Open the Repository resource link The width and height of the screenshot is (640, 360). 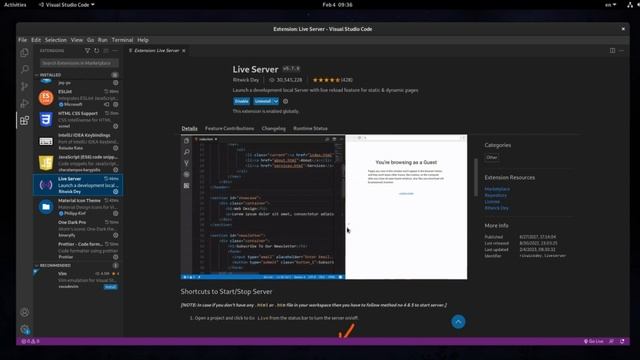click(x=496, y=196)
